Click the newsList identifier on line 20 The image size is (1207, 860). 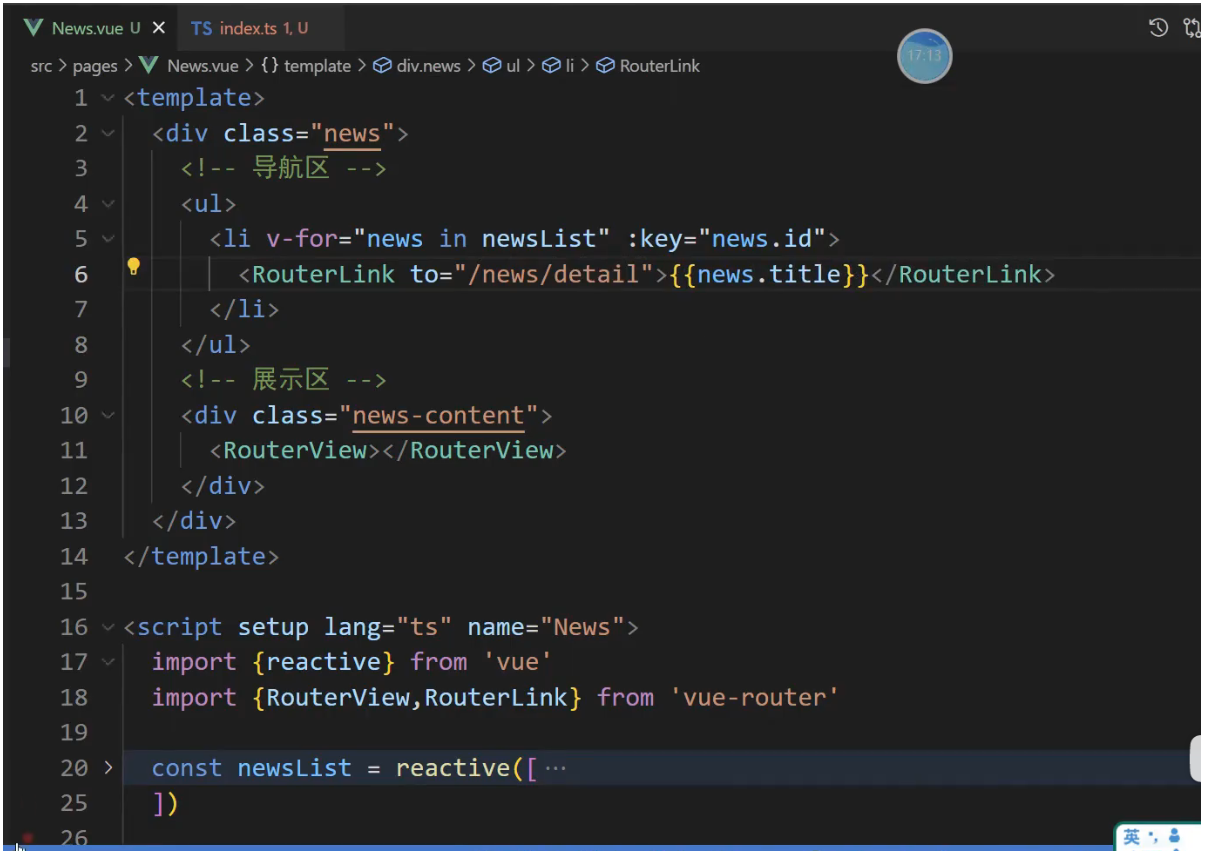tap(295, 768)
